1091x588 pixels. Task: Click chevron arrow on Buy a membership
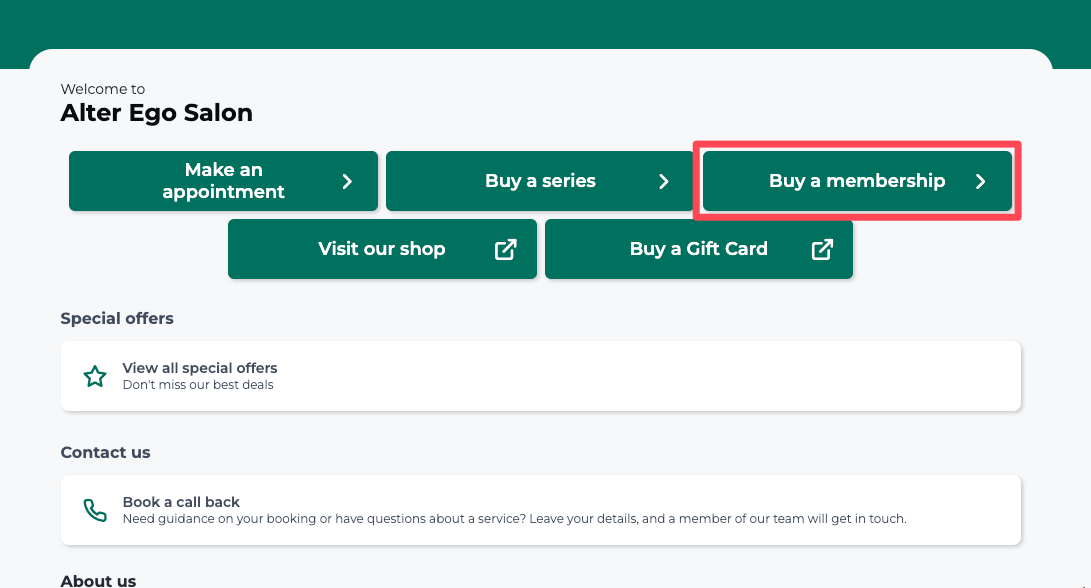980,182
